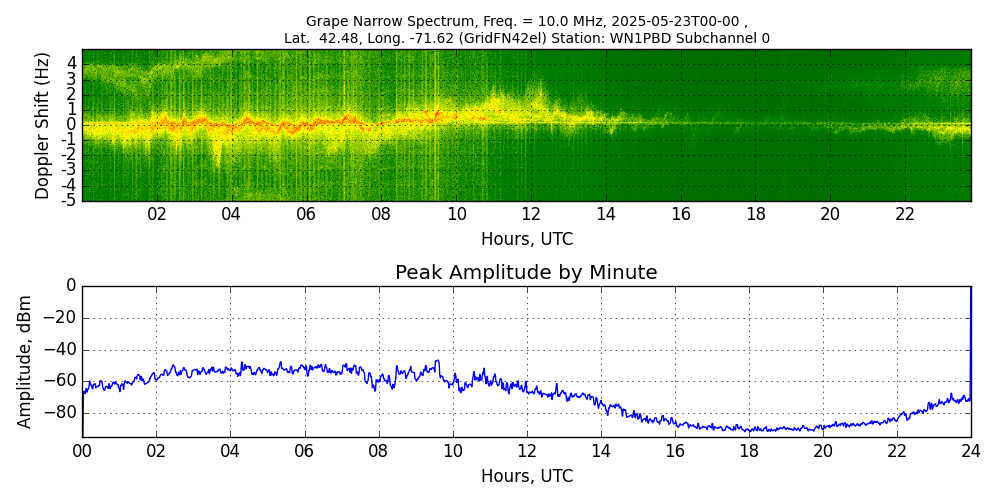The height and width of the screenshot is (500, 1000).
Task: Select the 06 hour tick under the spectrogram
Action: coord(306,215)
